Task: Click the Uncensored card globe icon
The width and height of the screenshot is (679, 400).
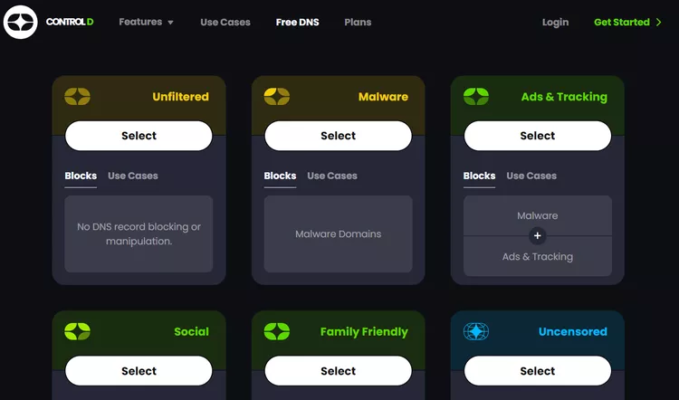Action: point(476,331)
